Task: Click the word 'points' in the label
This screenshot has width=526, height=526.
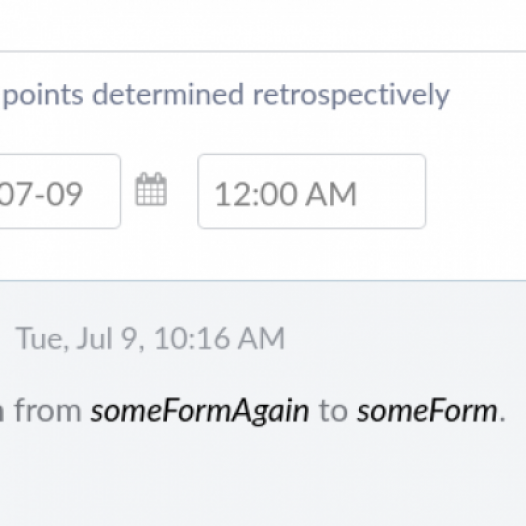Action: pos(43,96)
